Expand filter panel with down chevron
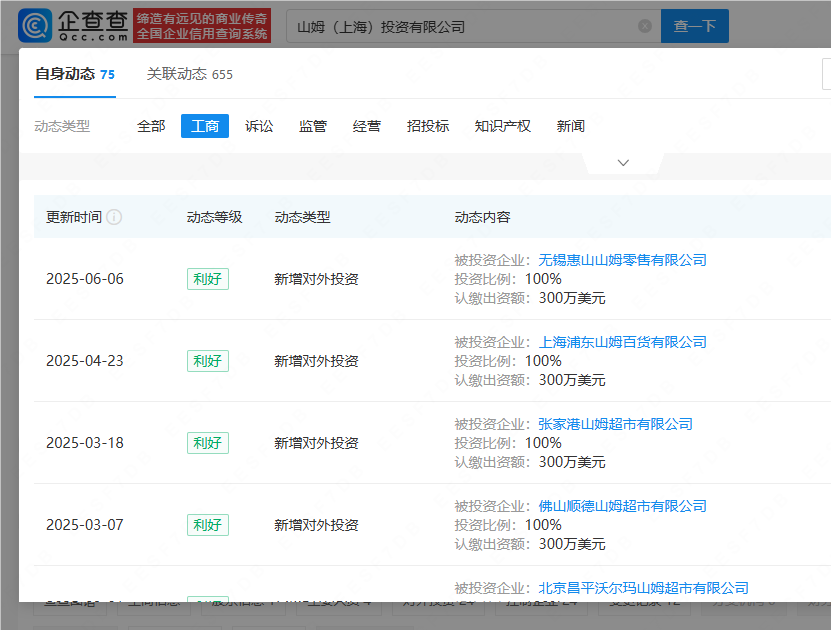The width and height of the screenshot is (831, 630). click(x=623, y=162)
